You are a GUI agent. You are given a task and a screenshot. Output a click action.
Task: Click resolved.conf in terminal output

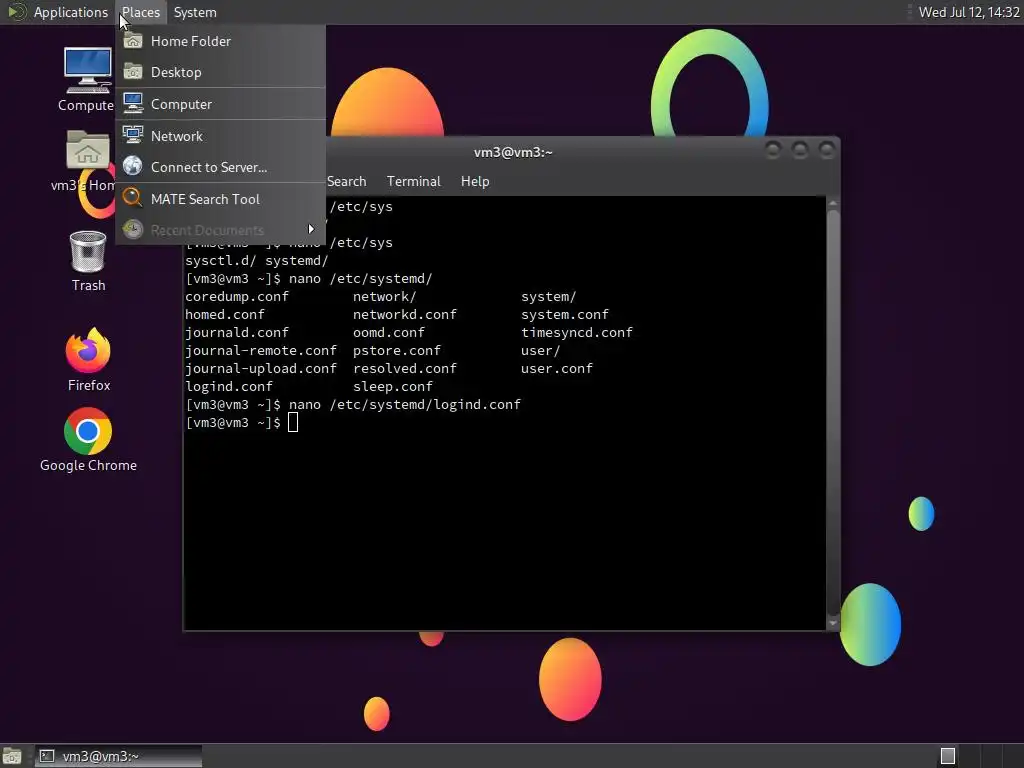(405, 368)
